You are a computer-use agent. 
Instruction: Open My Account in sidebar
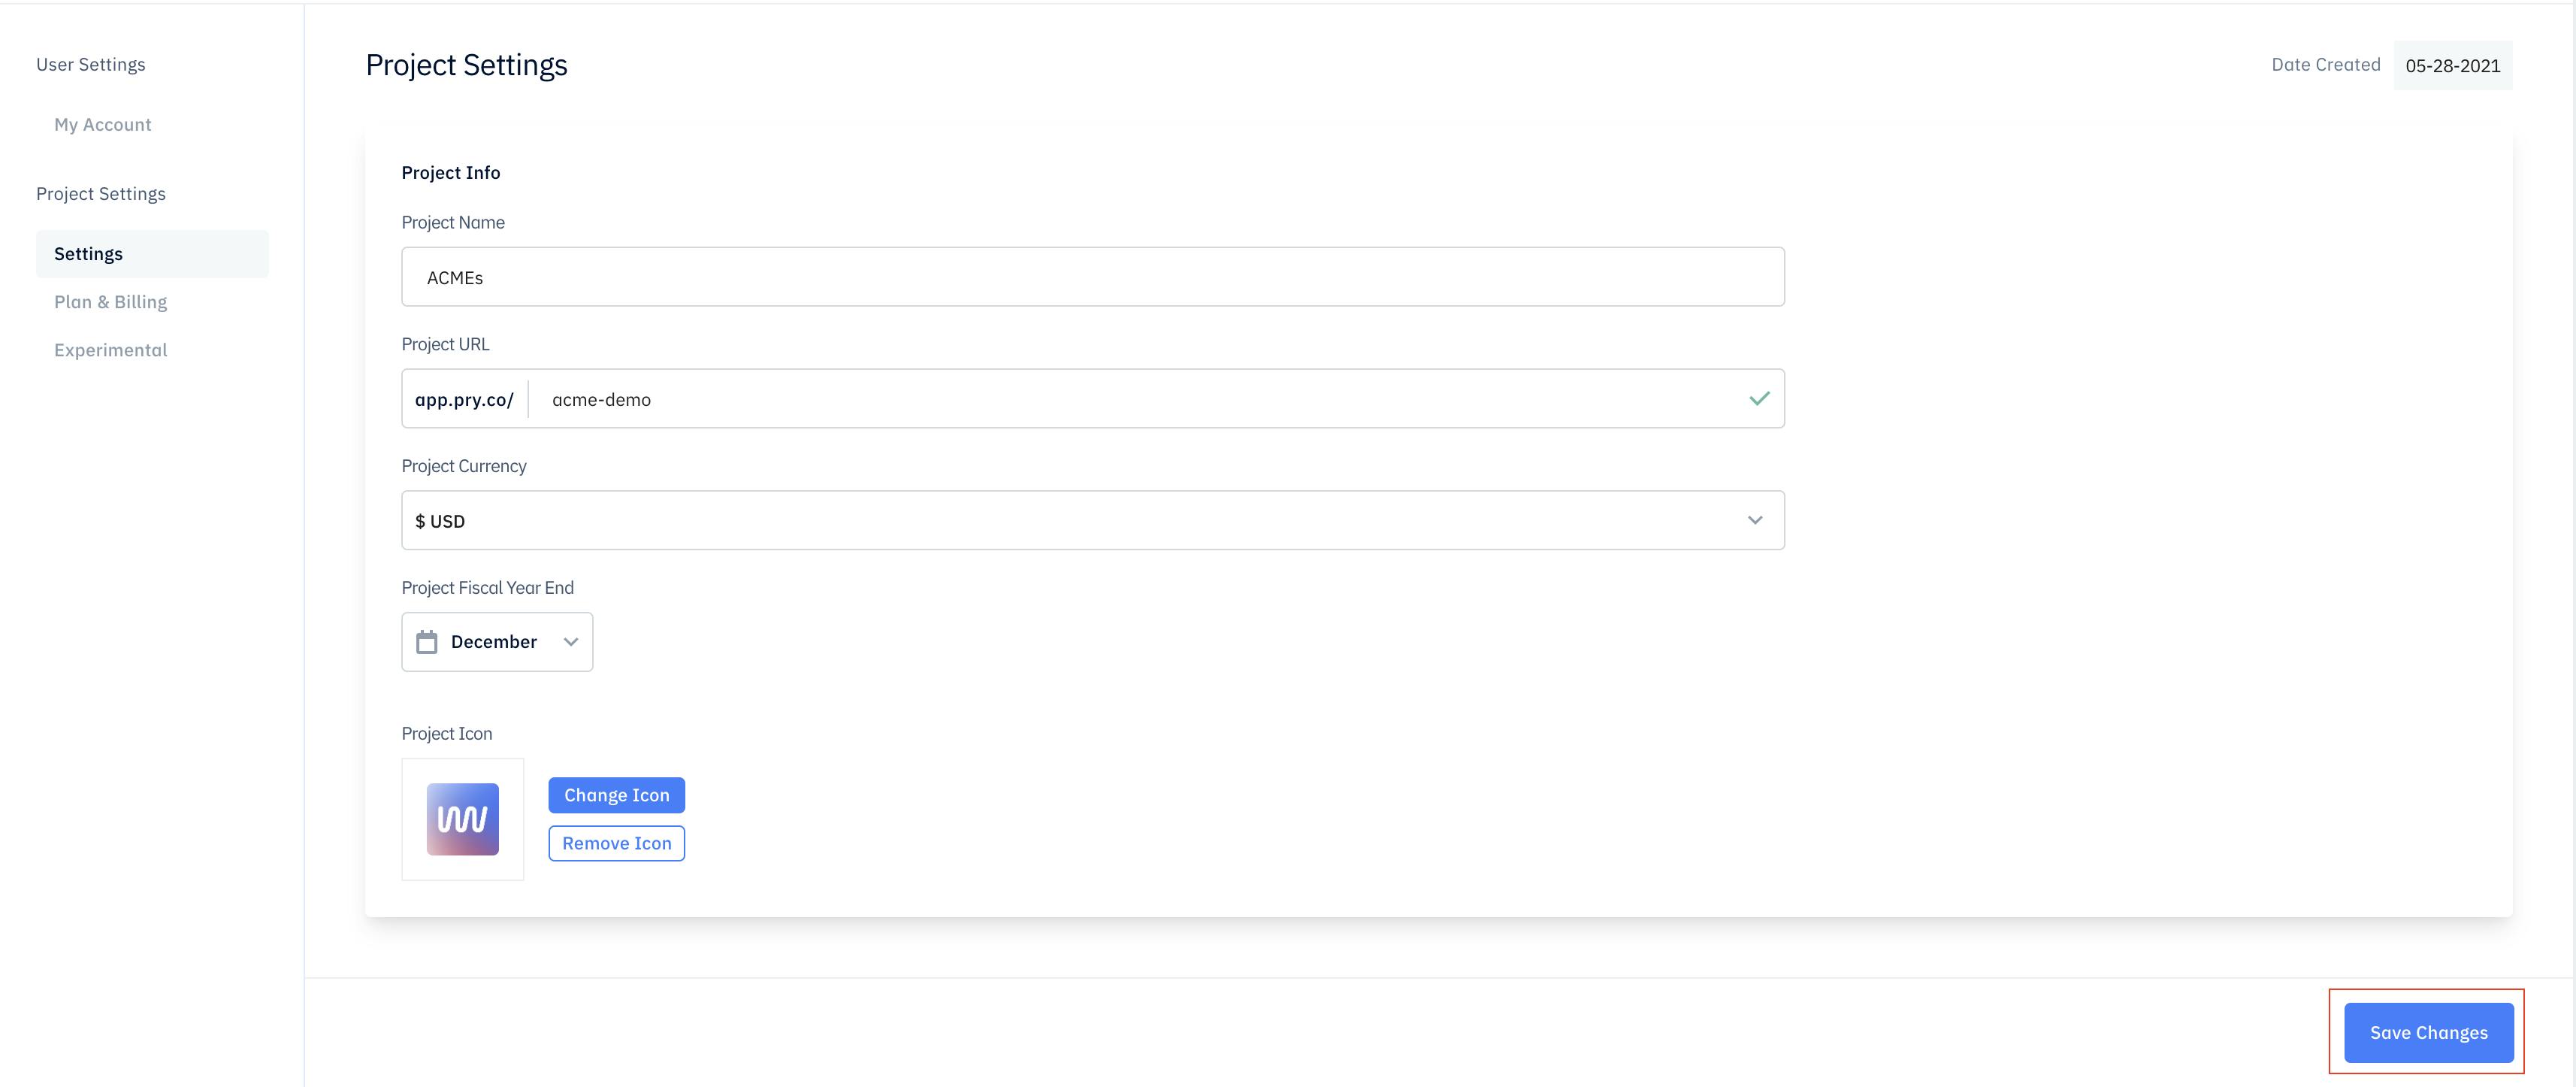pyautogui.click(x=103, y=125)
